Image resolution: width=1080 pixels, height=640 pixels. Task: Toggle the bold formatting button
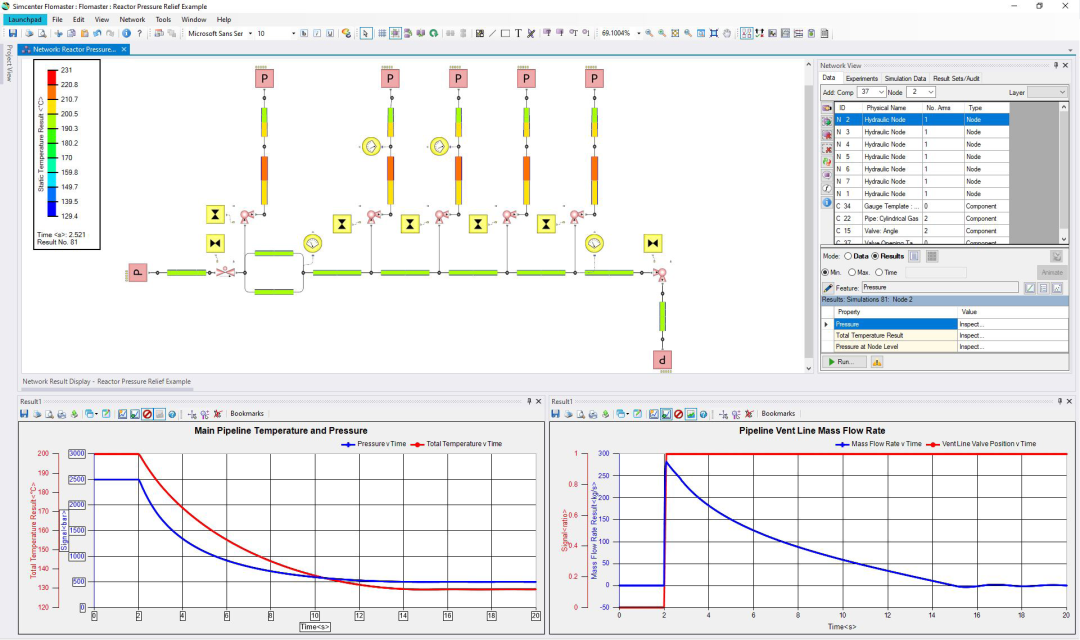click(x=304, y=33)
